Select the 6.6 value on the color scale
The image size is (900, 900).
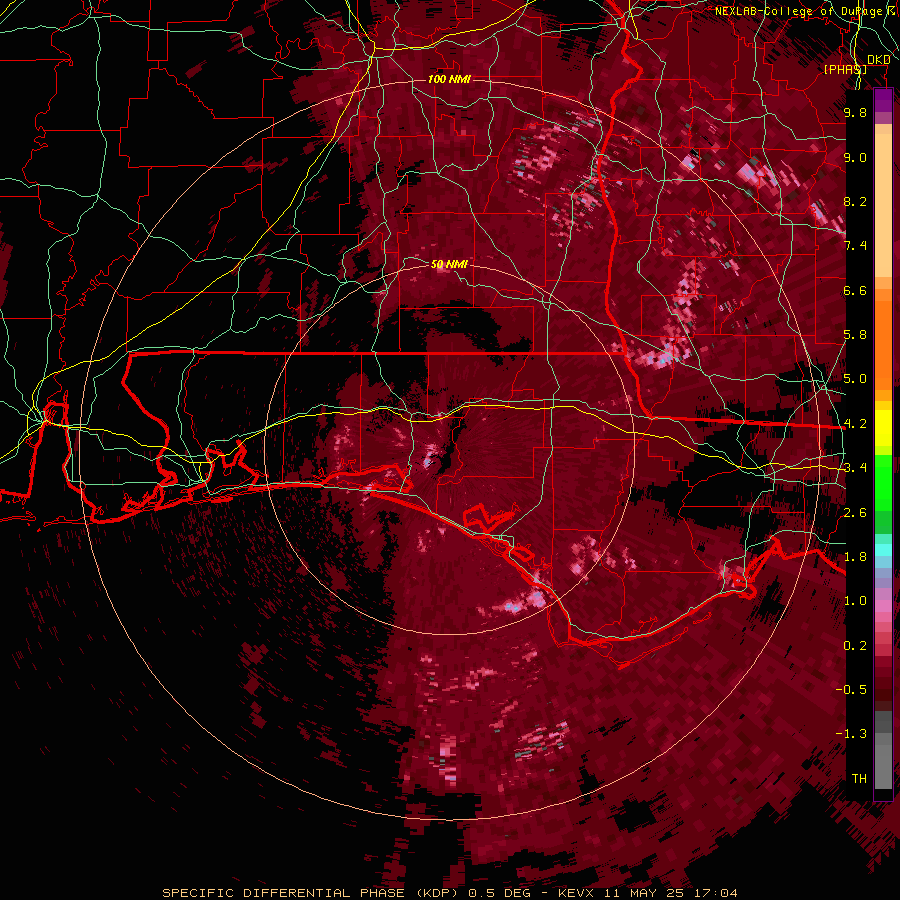855,290
